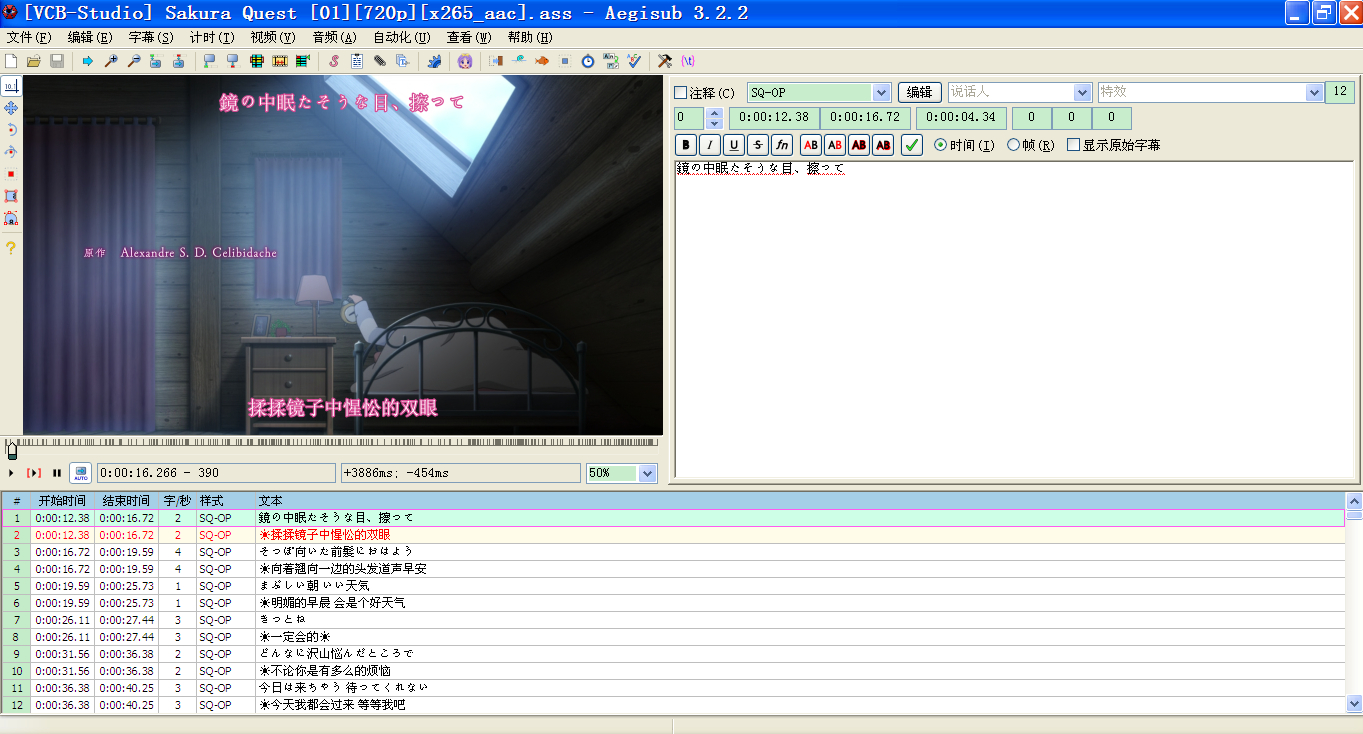Viewport: 1363px width, 734px height.
Task: Open the Automation manager gear icon
Action: coord(434,61)
